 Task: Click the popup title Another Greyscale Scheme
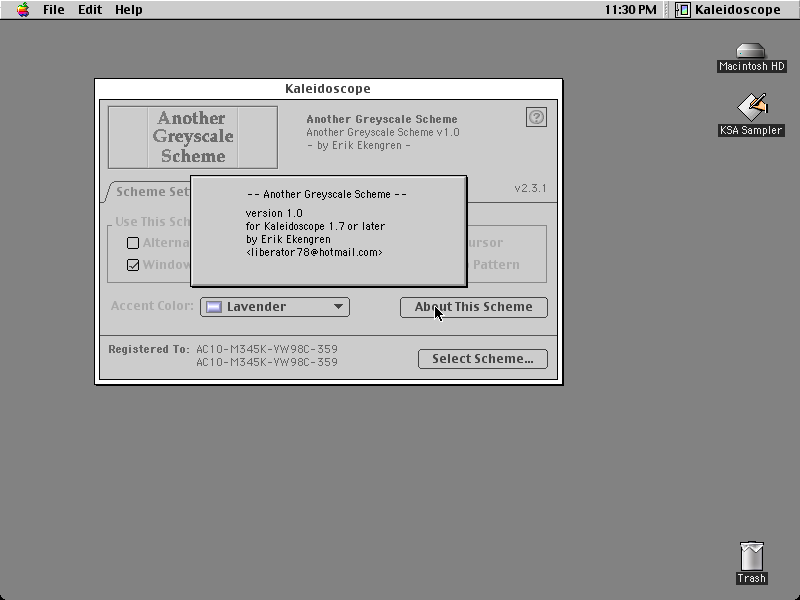[x=327, y=194]
